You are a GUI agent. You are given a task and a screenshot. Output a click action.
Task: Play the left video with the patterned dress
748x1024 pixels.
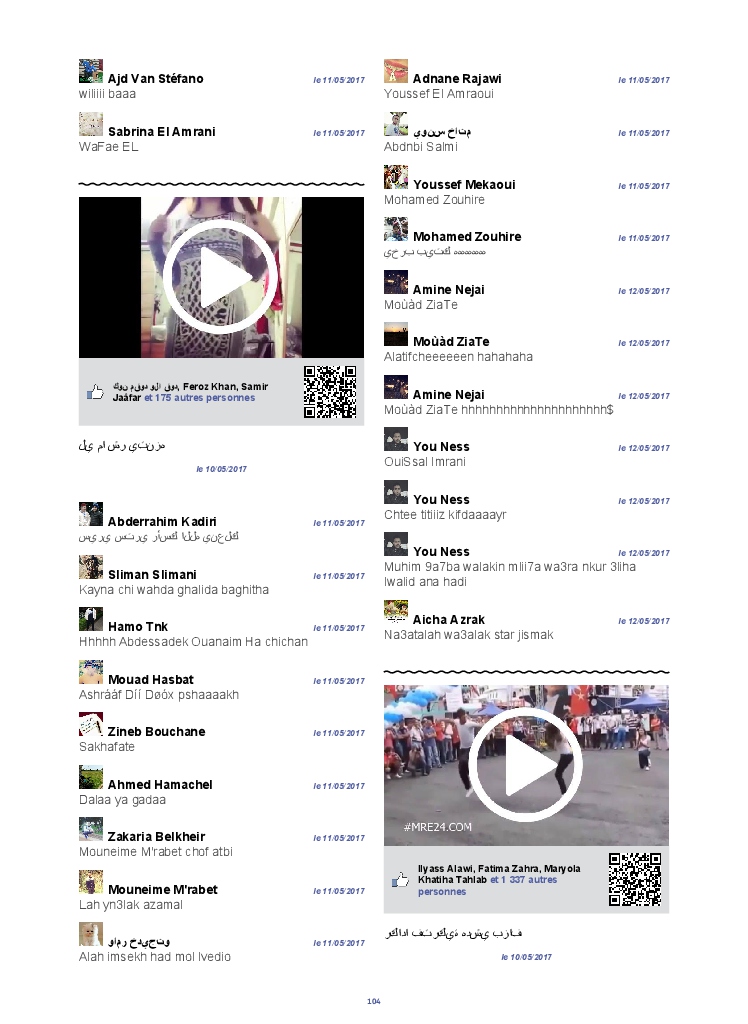point(221,278)
